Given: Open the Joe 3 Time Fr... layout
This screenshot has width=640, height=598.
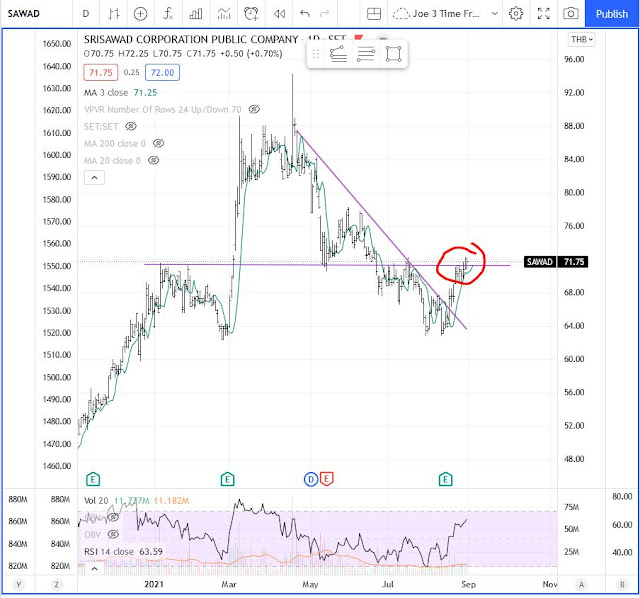Looking at the screenshot, I should [x=438, y=13].
